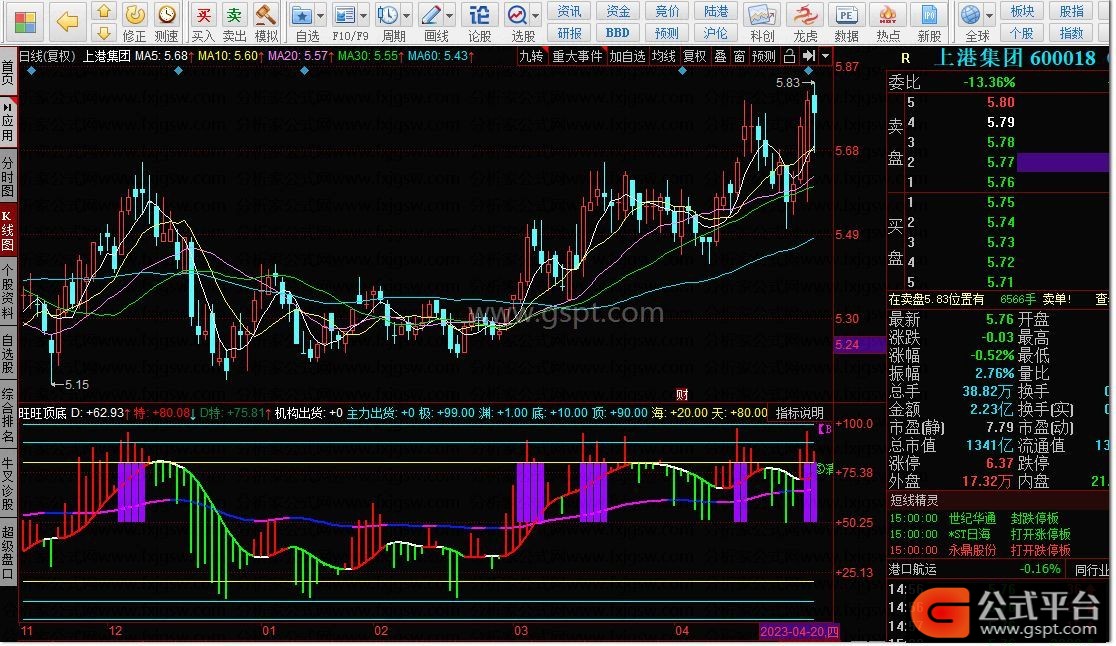The image size is (1116, 646).
Task: Click the 卖出 sell icon
Action: click(x=234, y=22)
